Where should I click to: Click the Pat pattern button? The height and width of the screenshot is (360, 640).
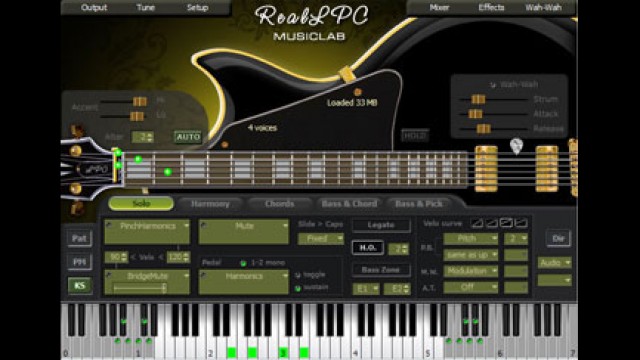point(80,238)
